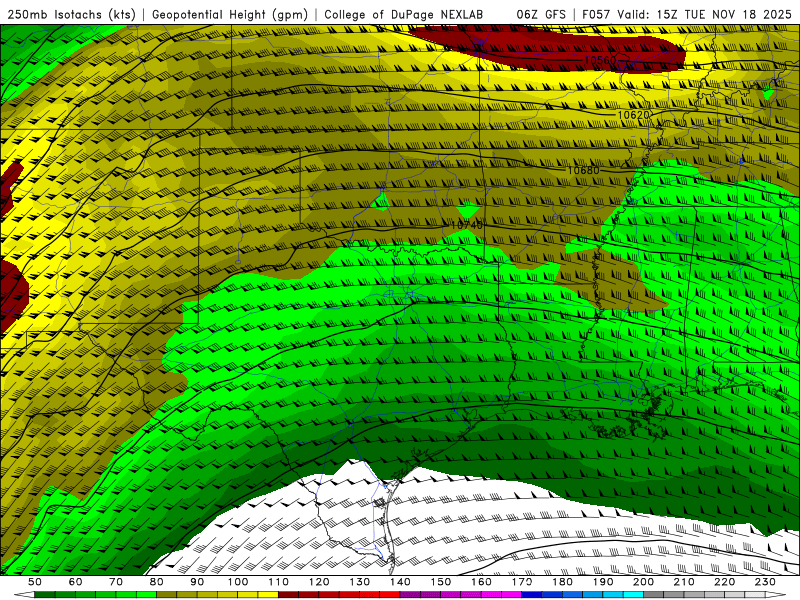The width and height of the screenshot is (800, 600).
Task: Click the 200 value on the color scale
Action: pos(643,582)
